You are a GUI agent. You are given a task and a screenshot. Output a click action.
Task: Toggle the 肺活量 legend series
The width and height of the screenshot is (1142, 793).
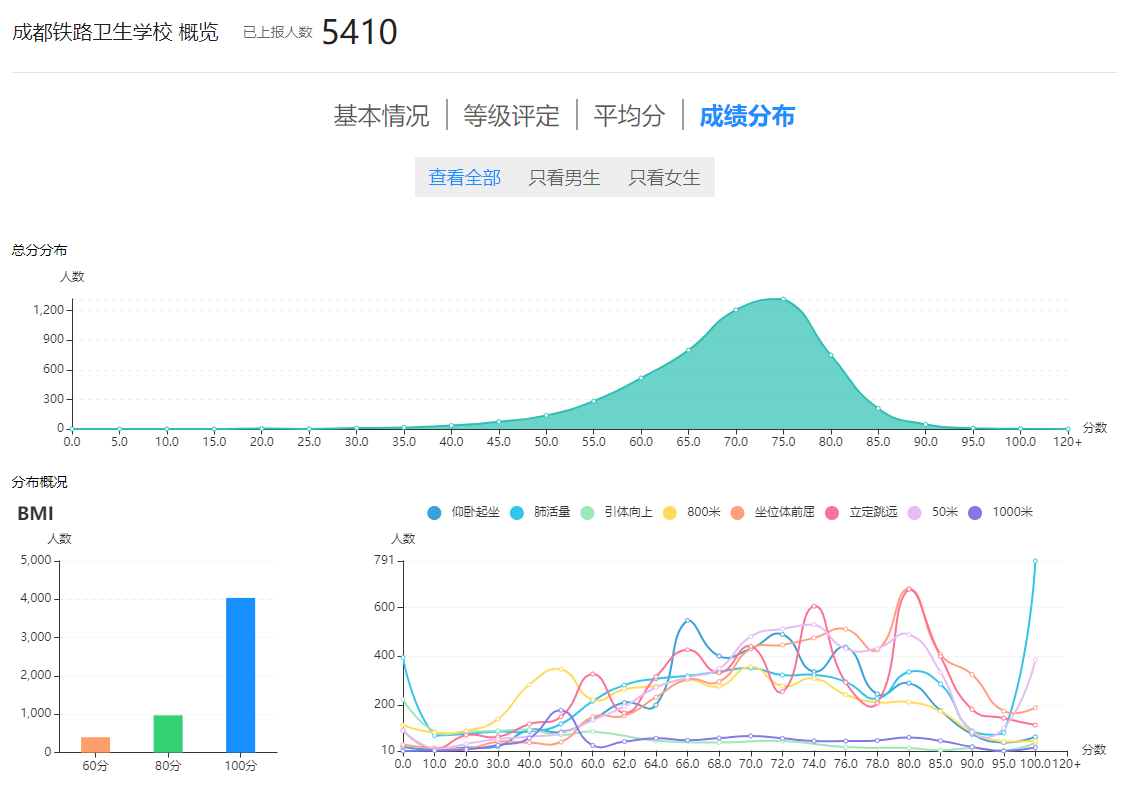[x=540, y=512]
